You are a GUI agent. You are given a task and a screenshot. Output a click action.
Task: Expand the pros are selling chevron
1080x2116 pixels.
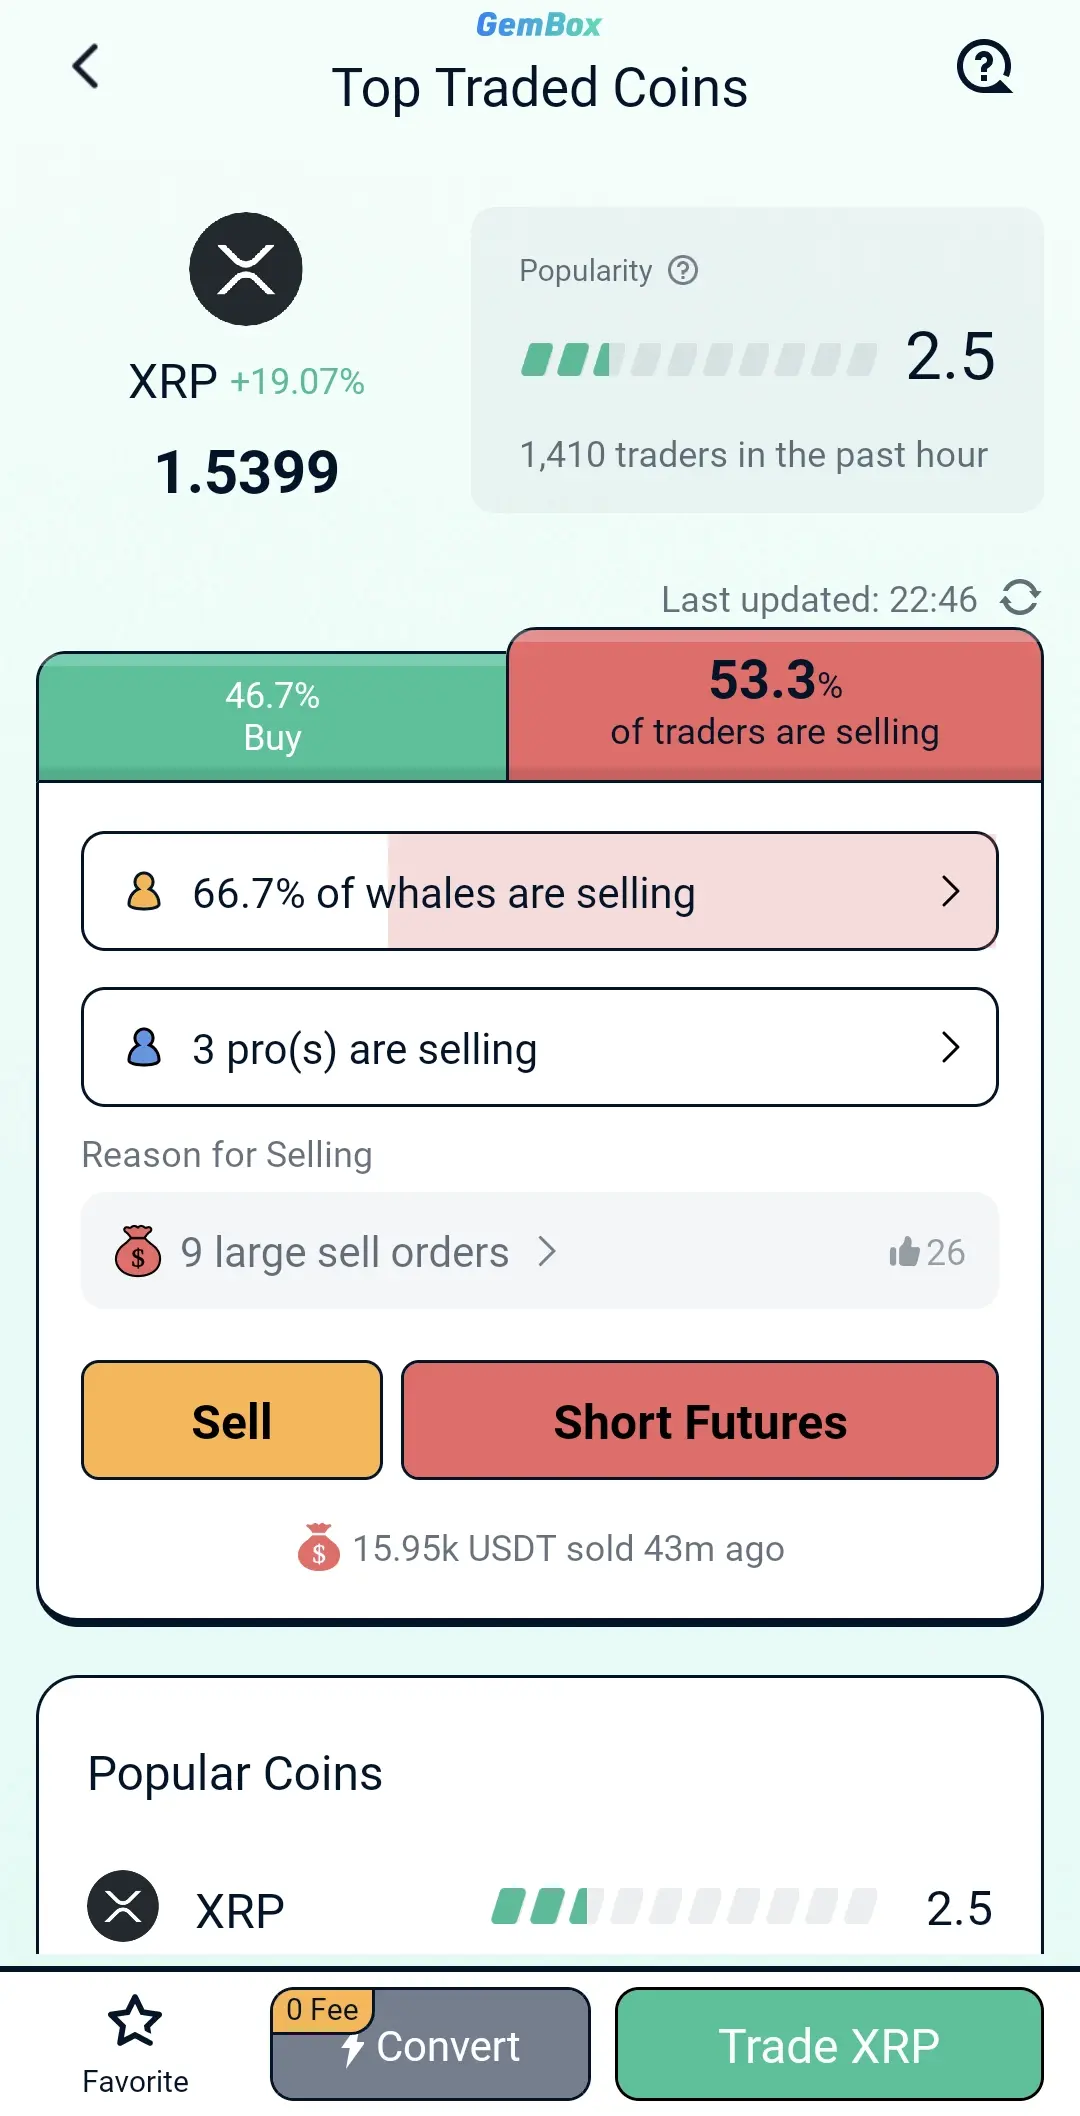tap(950, 1047)
